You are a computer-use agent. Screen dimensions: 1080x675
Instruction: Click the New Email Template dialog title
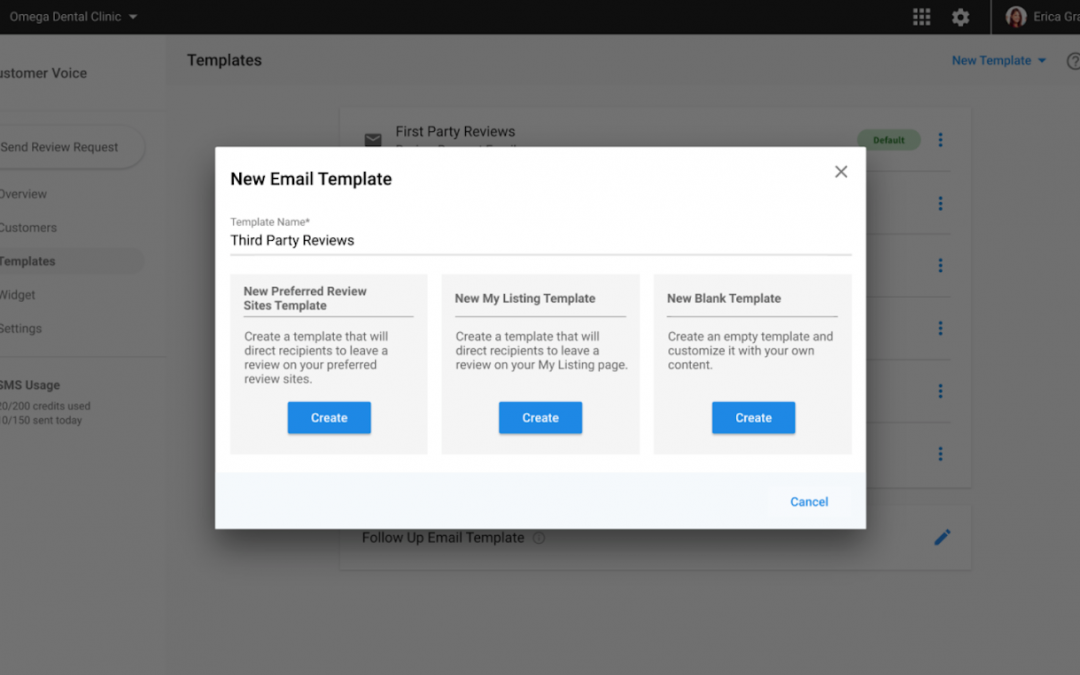(x=311, y=179)
